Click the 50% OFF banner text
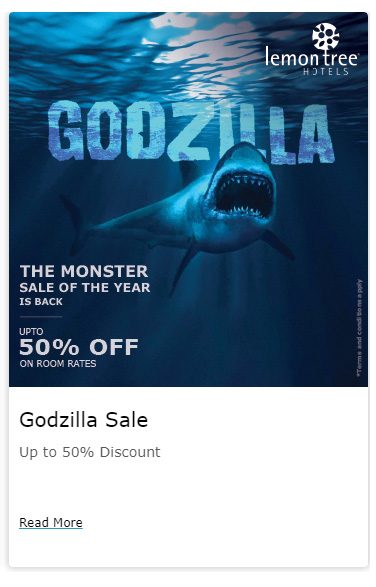 pos(79,347)
